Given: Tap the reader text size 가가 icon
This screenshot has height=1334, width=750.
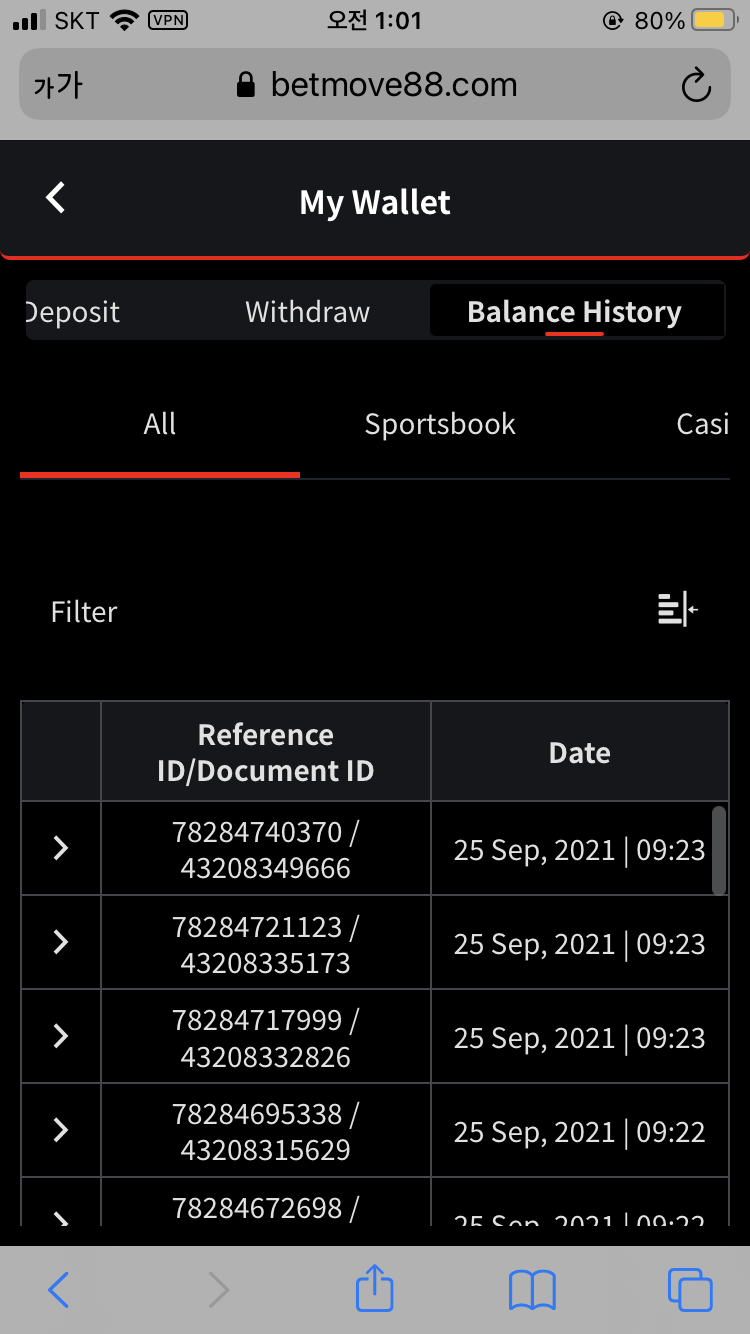Looking at the screenshot, I should click(x=58, y=86).
